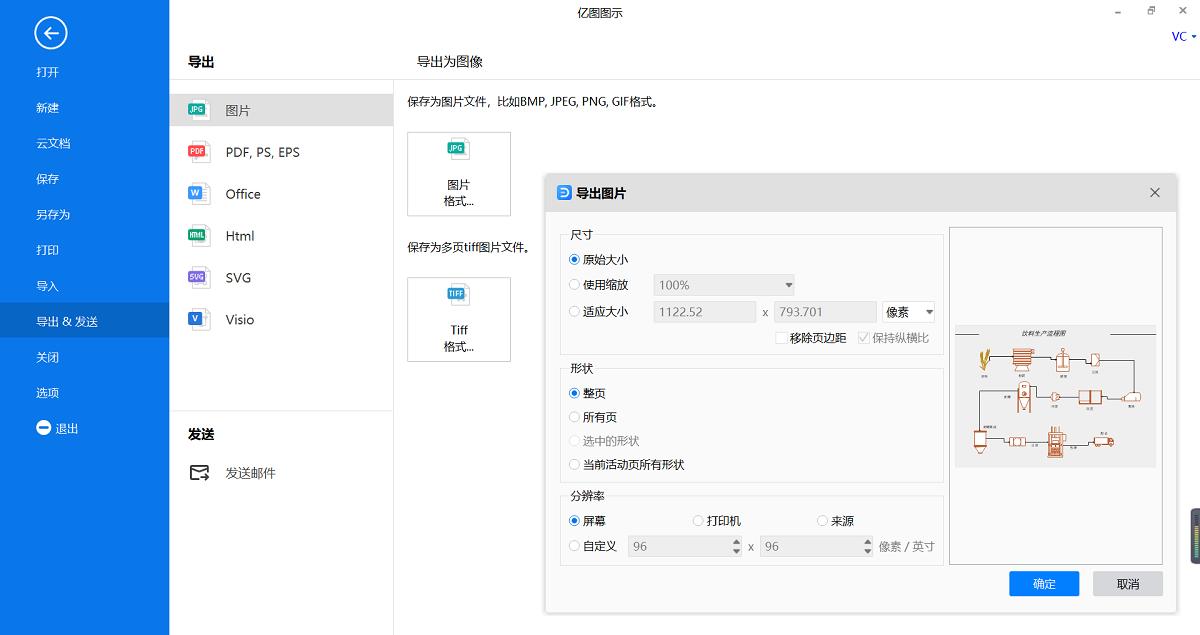
Task: Select the JPG 图片 export format icon
Action: 197,109
